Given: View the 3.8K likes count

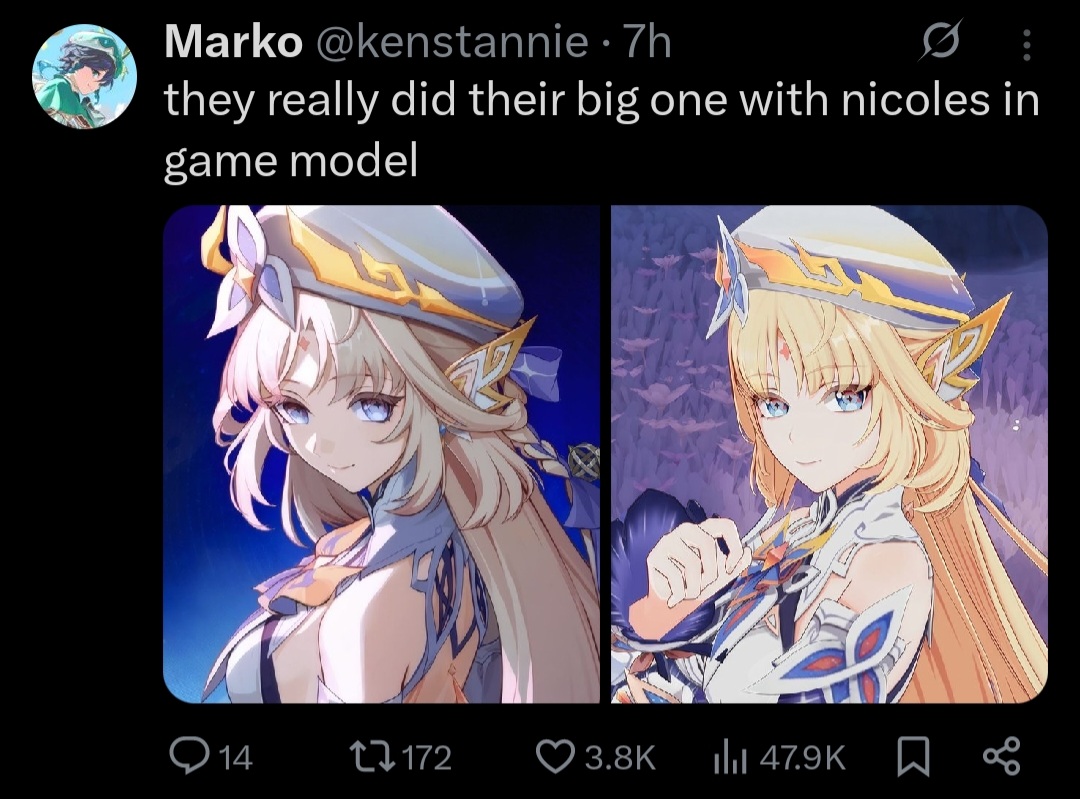Looking at the screenshot, I should (x=619, y=758).
